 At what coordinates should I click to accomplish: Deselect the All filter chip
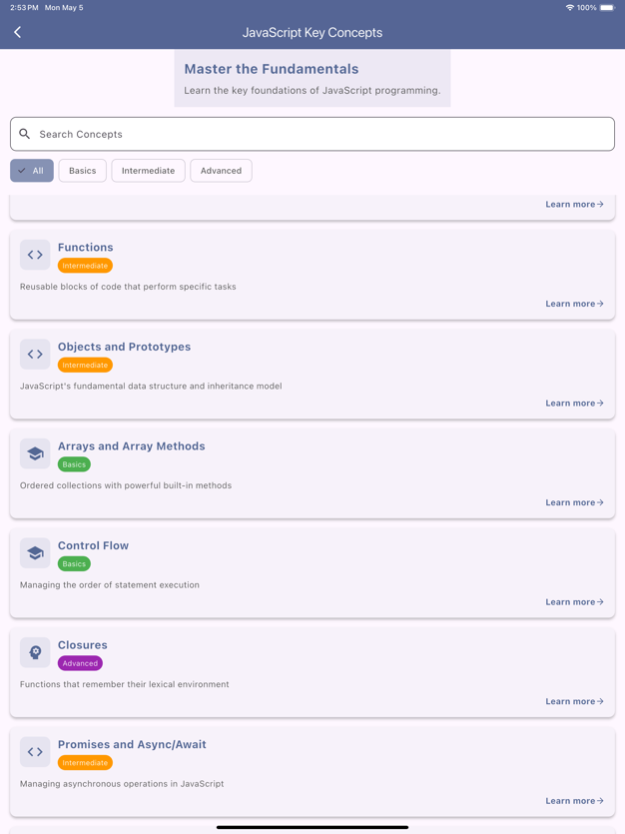tap(31, 170)
